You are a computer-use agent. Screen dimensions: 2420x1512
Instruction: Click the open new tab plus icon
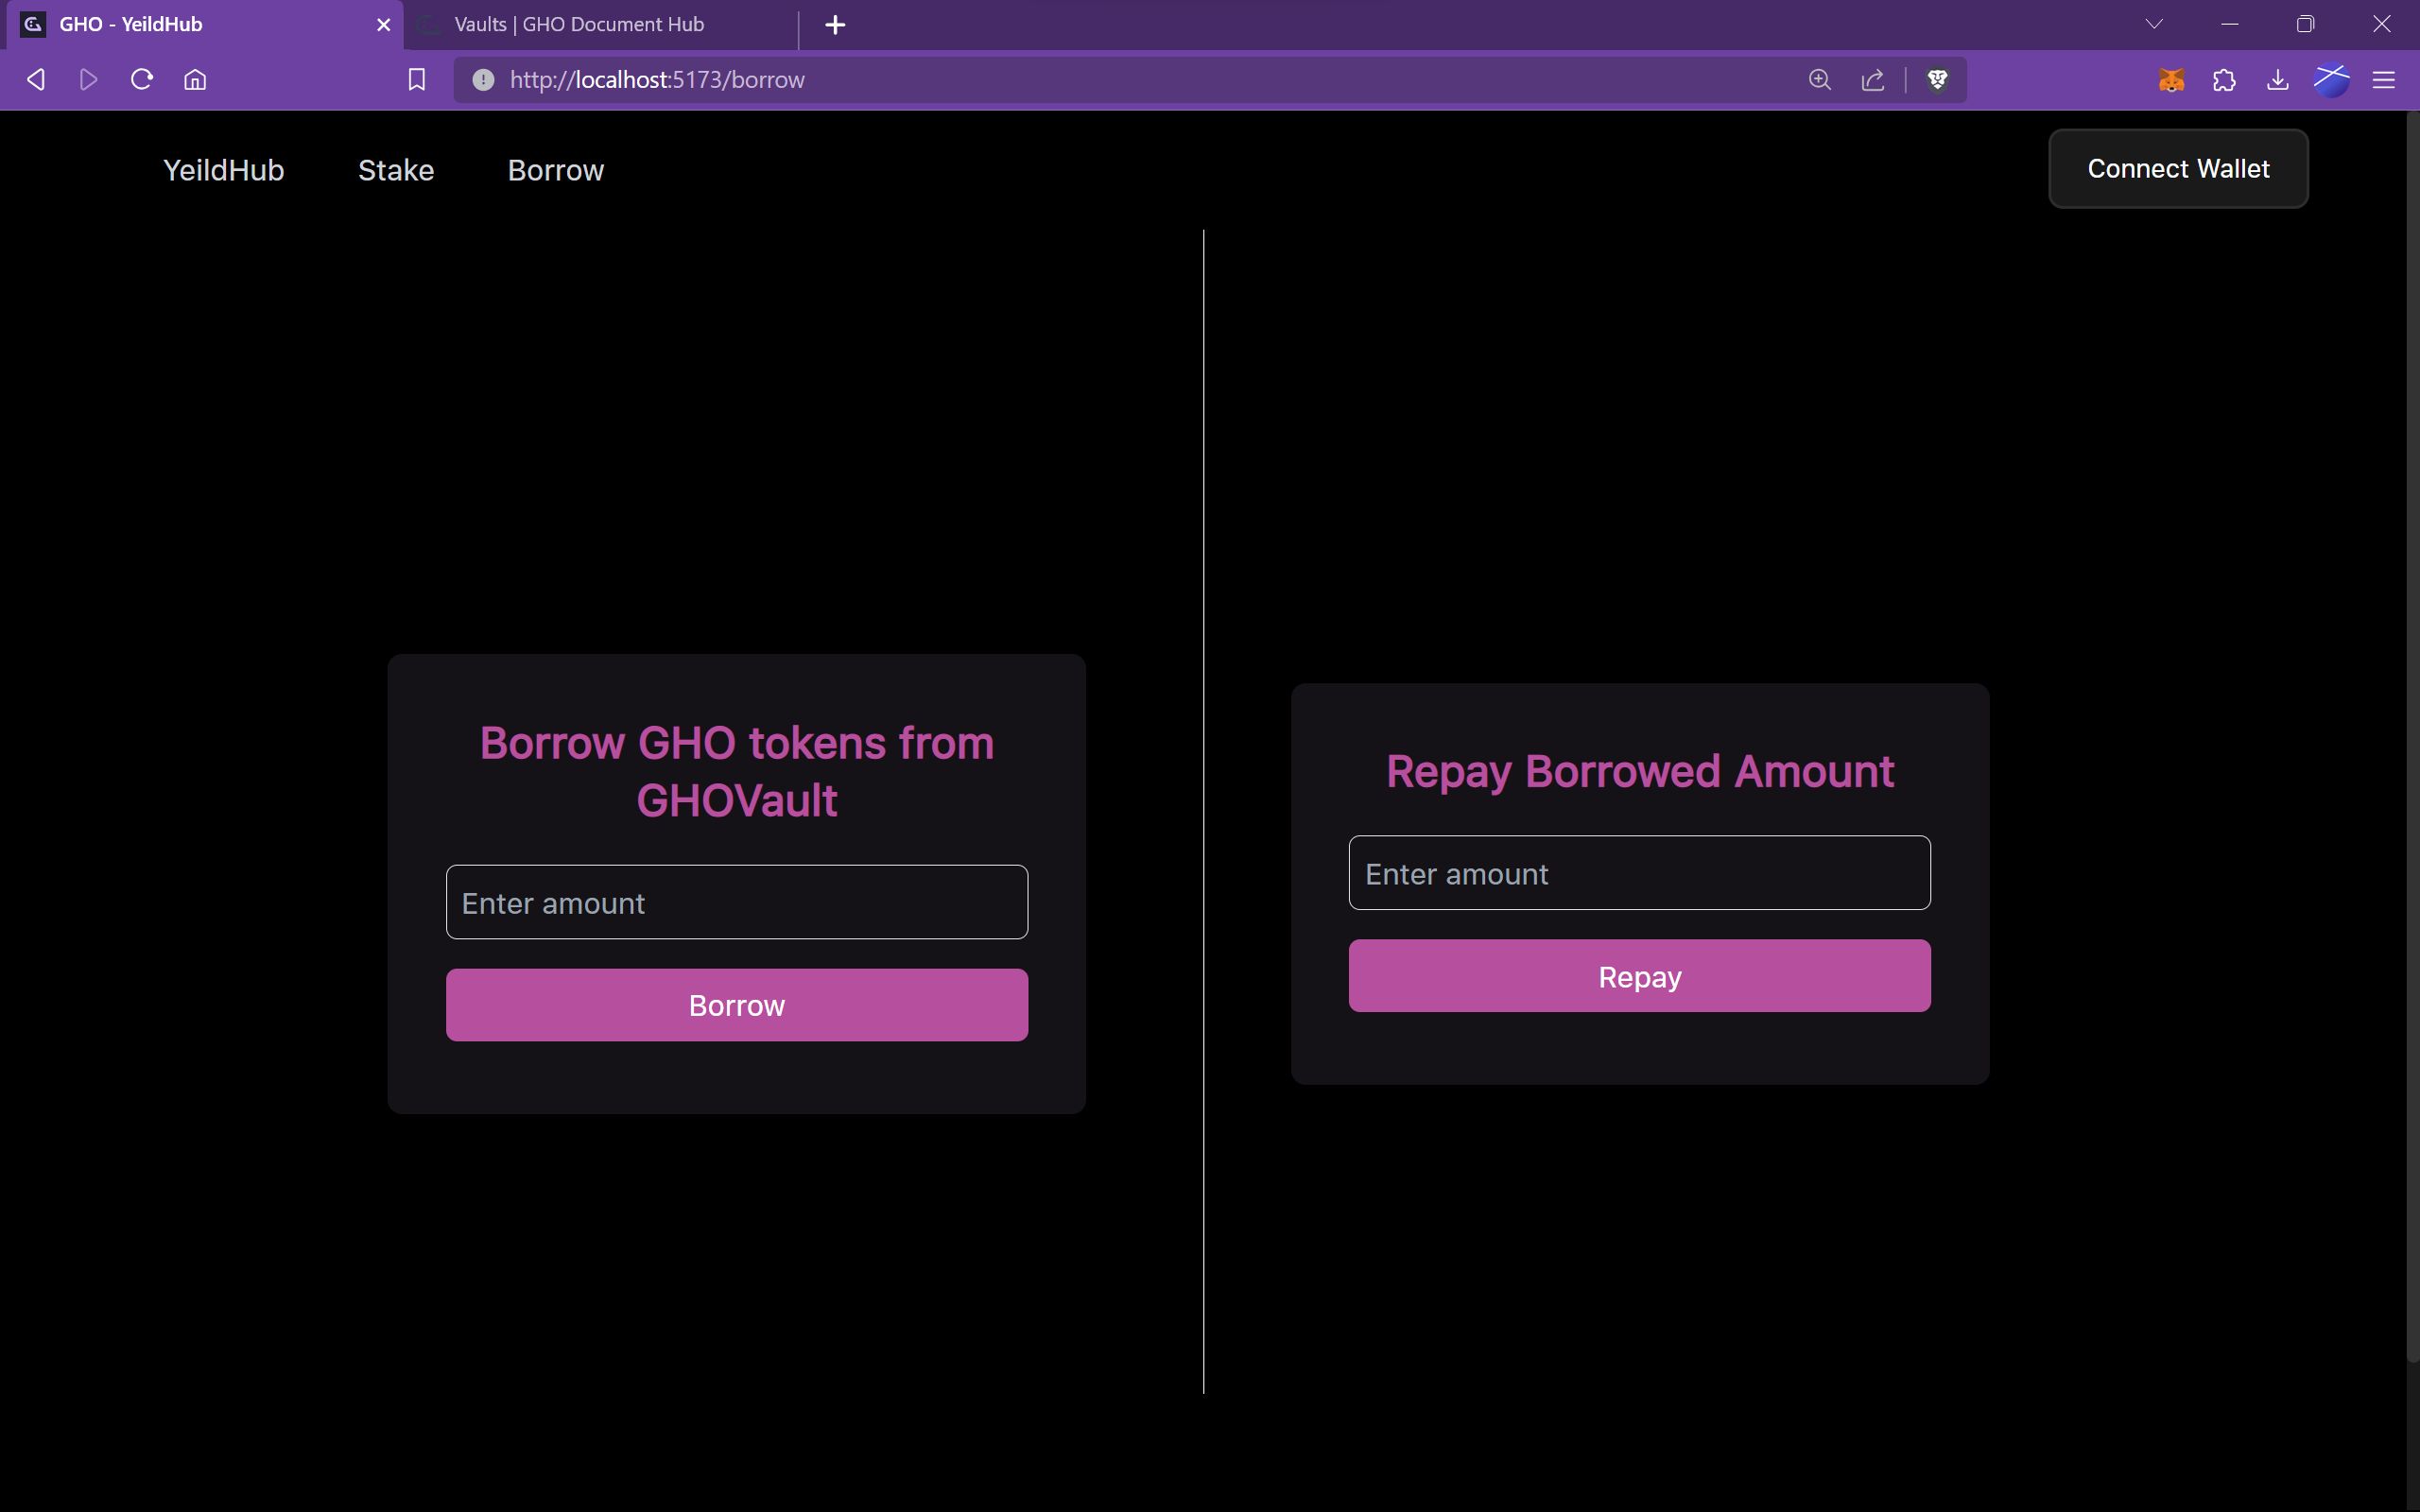point(835,23)
